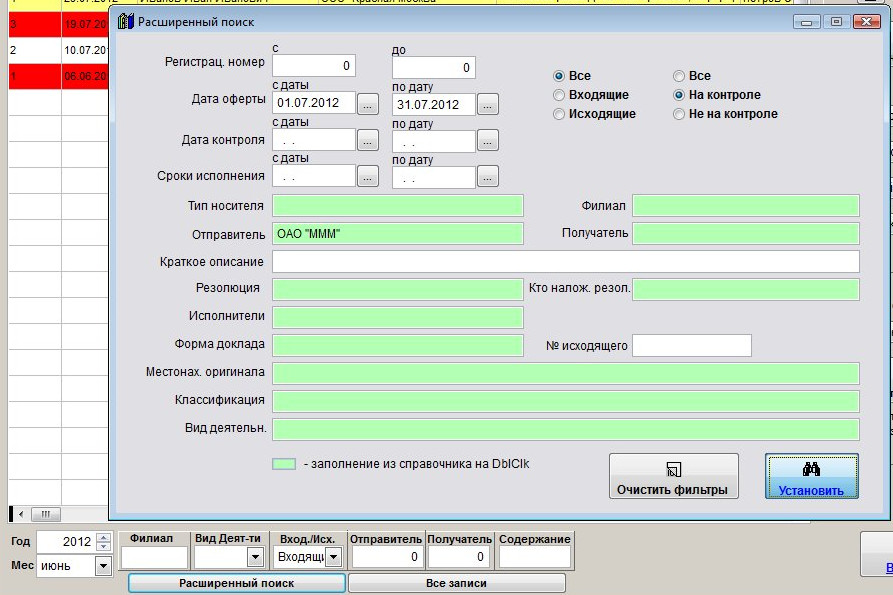
Task: Click the Тип носителя green field
Action: pos(398,206)
